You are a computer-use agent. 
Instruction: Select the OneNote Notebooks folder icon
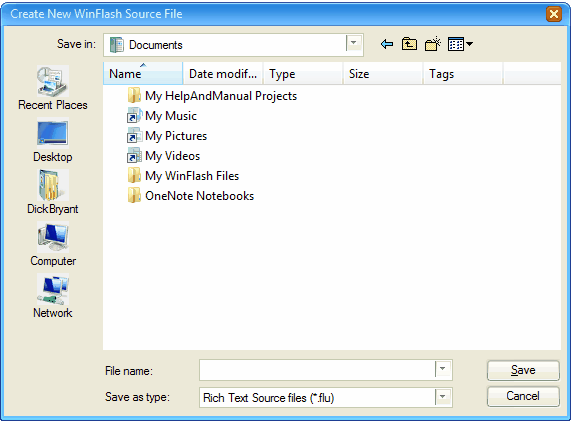(134, 196)
